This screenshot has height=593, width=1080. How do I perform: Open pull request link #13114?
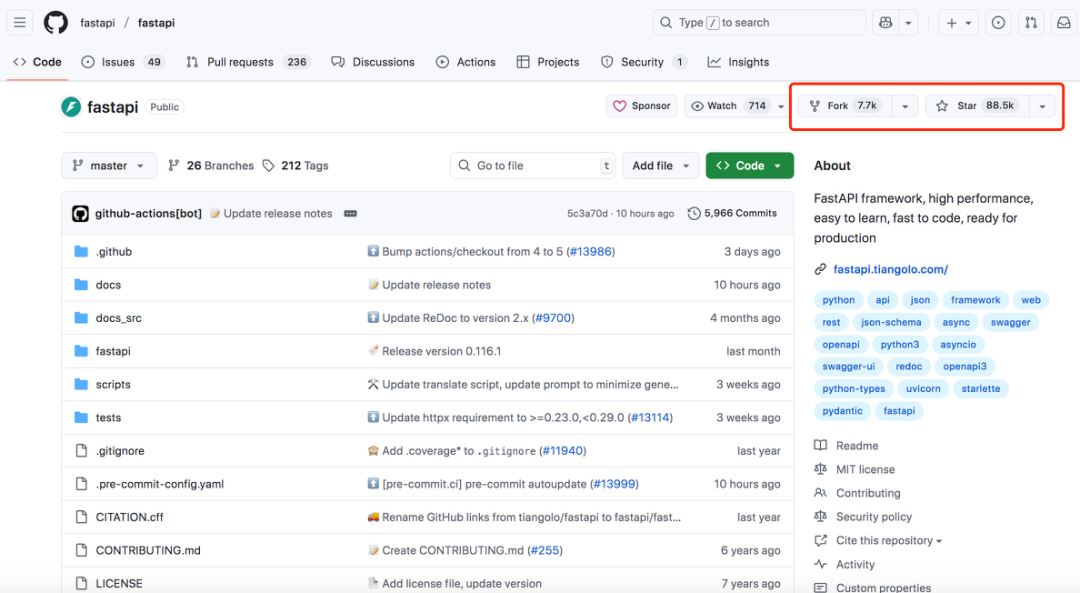(650, 417)
